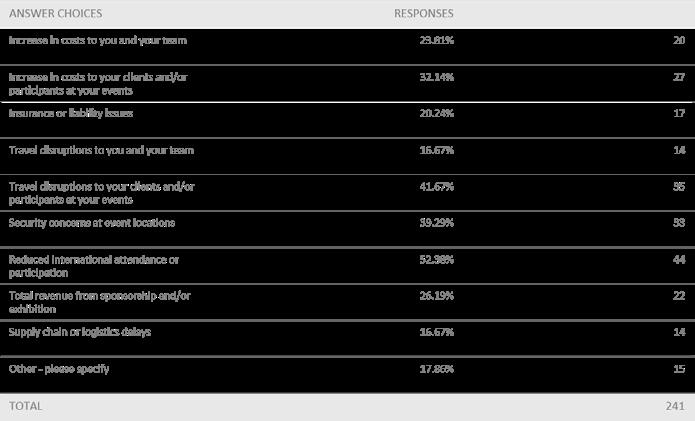This screenshot has height=421, width=695.
Task: Select 'Supply chain or logistics delays' row
Action: pyautogui.click(x=348, y=338)
